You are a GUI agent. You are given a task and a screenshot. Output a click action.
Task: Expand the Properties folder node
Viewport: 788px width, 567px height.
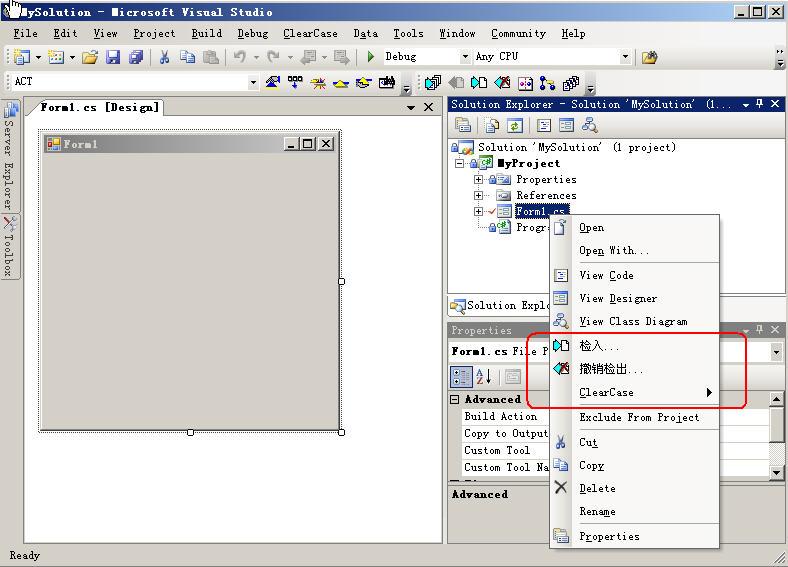[x=478, y=179]
